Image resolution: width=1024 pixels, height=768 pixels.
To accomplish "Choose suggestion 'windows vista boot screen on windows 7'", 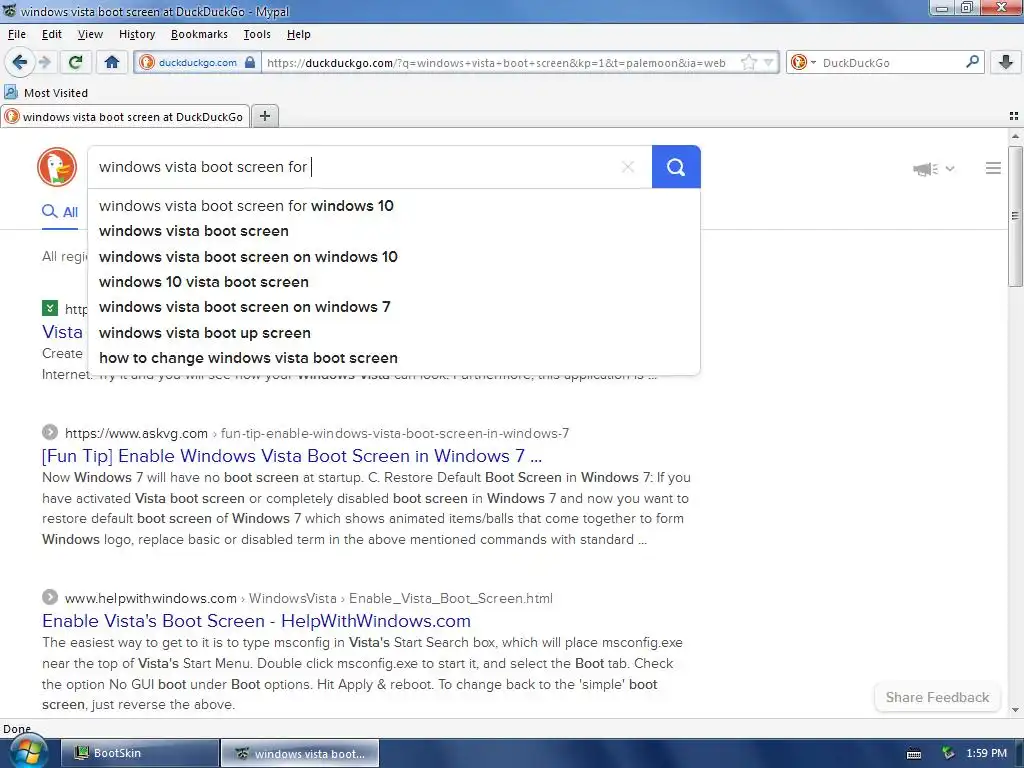I will pos(394,307).
